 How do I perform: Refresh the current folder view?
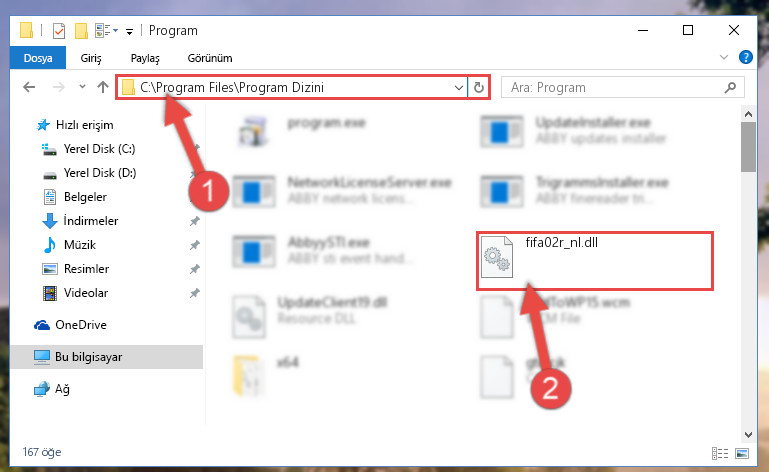pyautogui.click(x=479, y=88)
